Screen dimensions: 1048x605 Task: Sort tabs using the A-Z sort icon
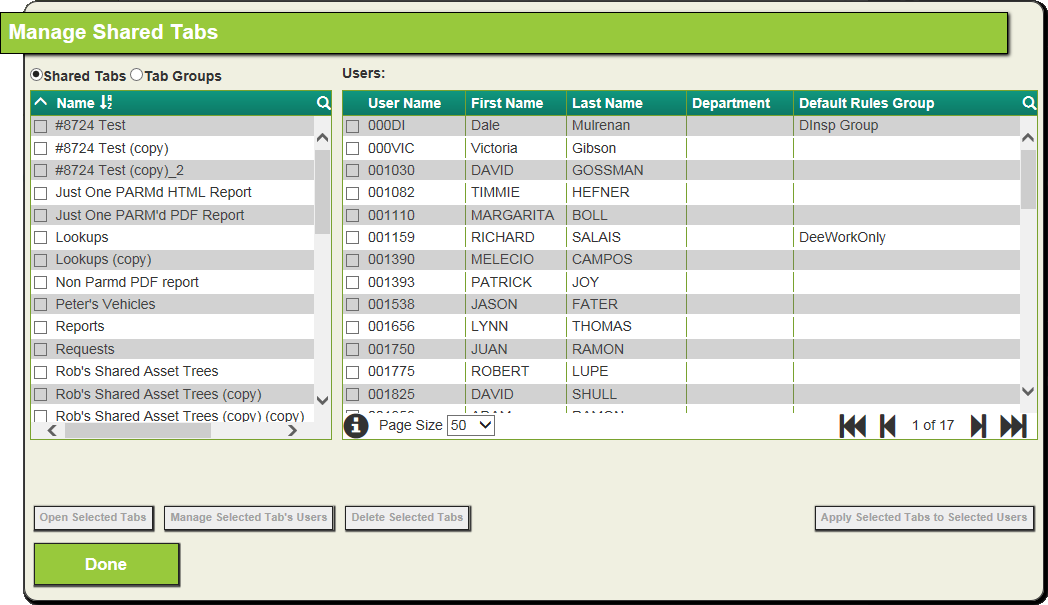pos(106,102)
